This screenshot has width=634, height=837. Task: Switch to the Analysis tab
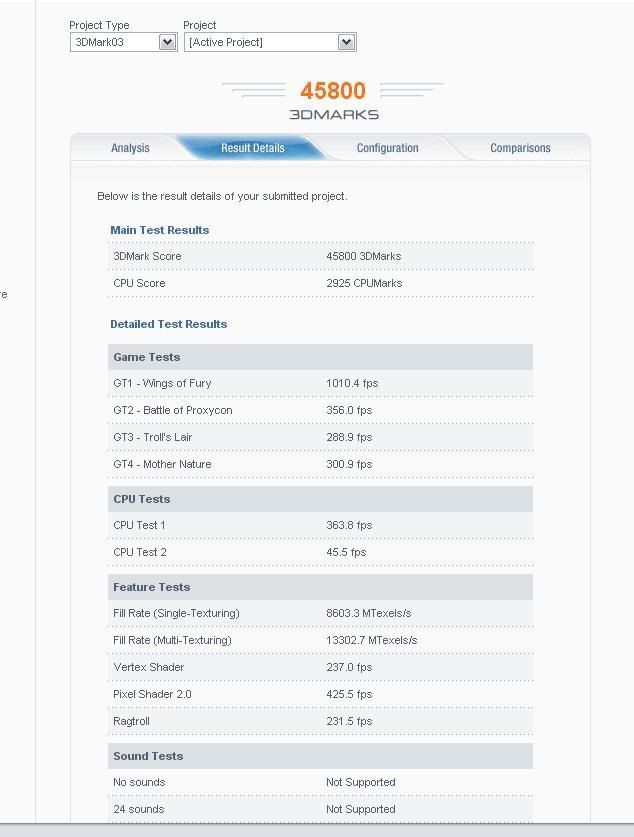point(130,148)
